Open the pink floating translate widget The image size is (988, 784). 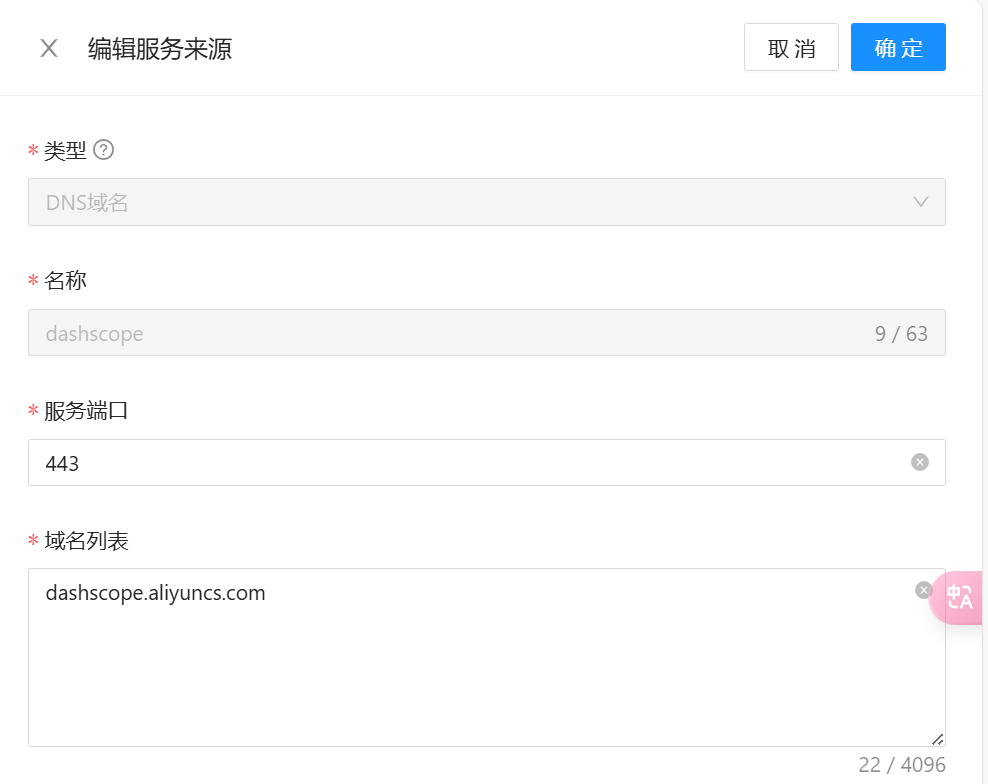(x=959, y=598)
